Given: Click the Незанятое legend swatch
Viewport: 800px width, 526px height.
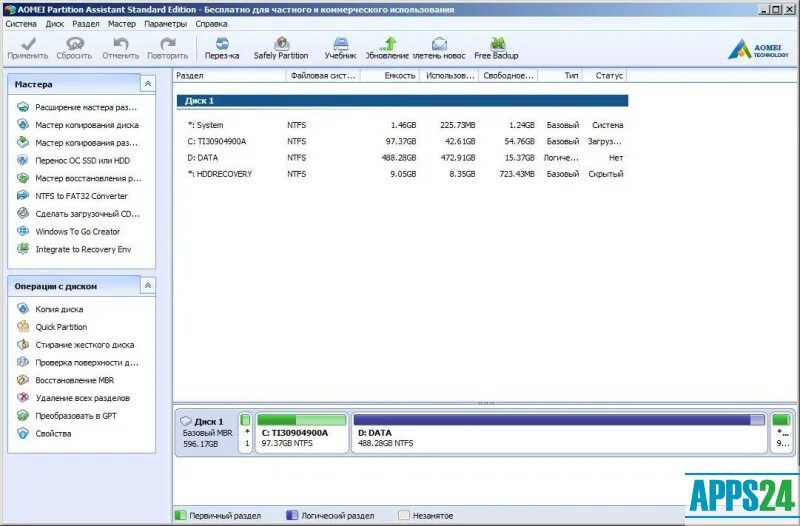Looking at the screenshot, I should pyautogui.click(x=404, y=515).
